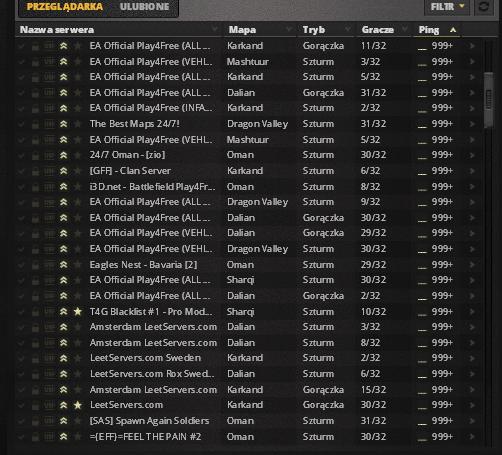Expand arrow on Karkand Gorączka 11/32 row
The height and width of the screenshot is (455, 502).
[x=472, y=46]
